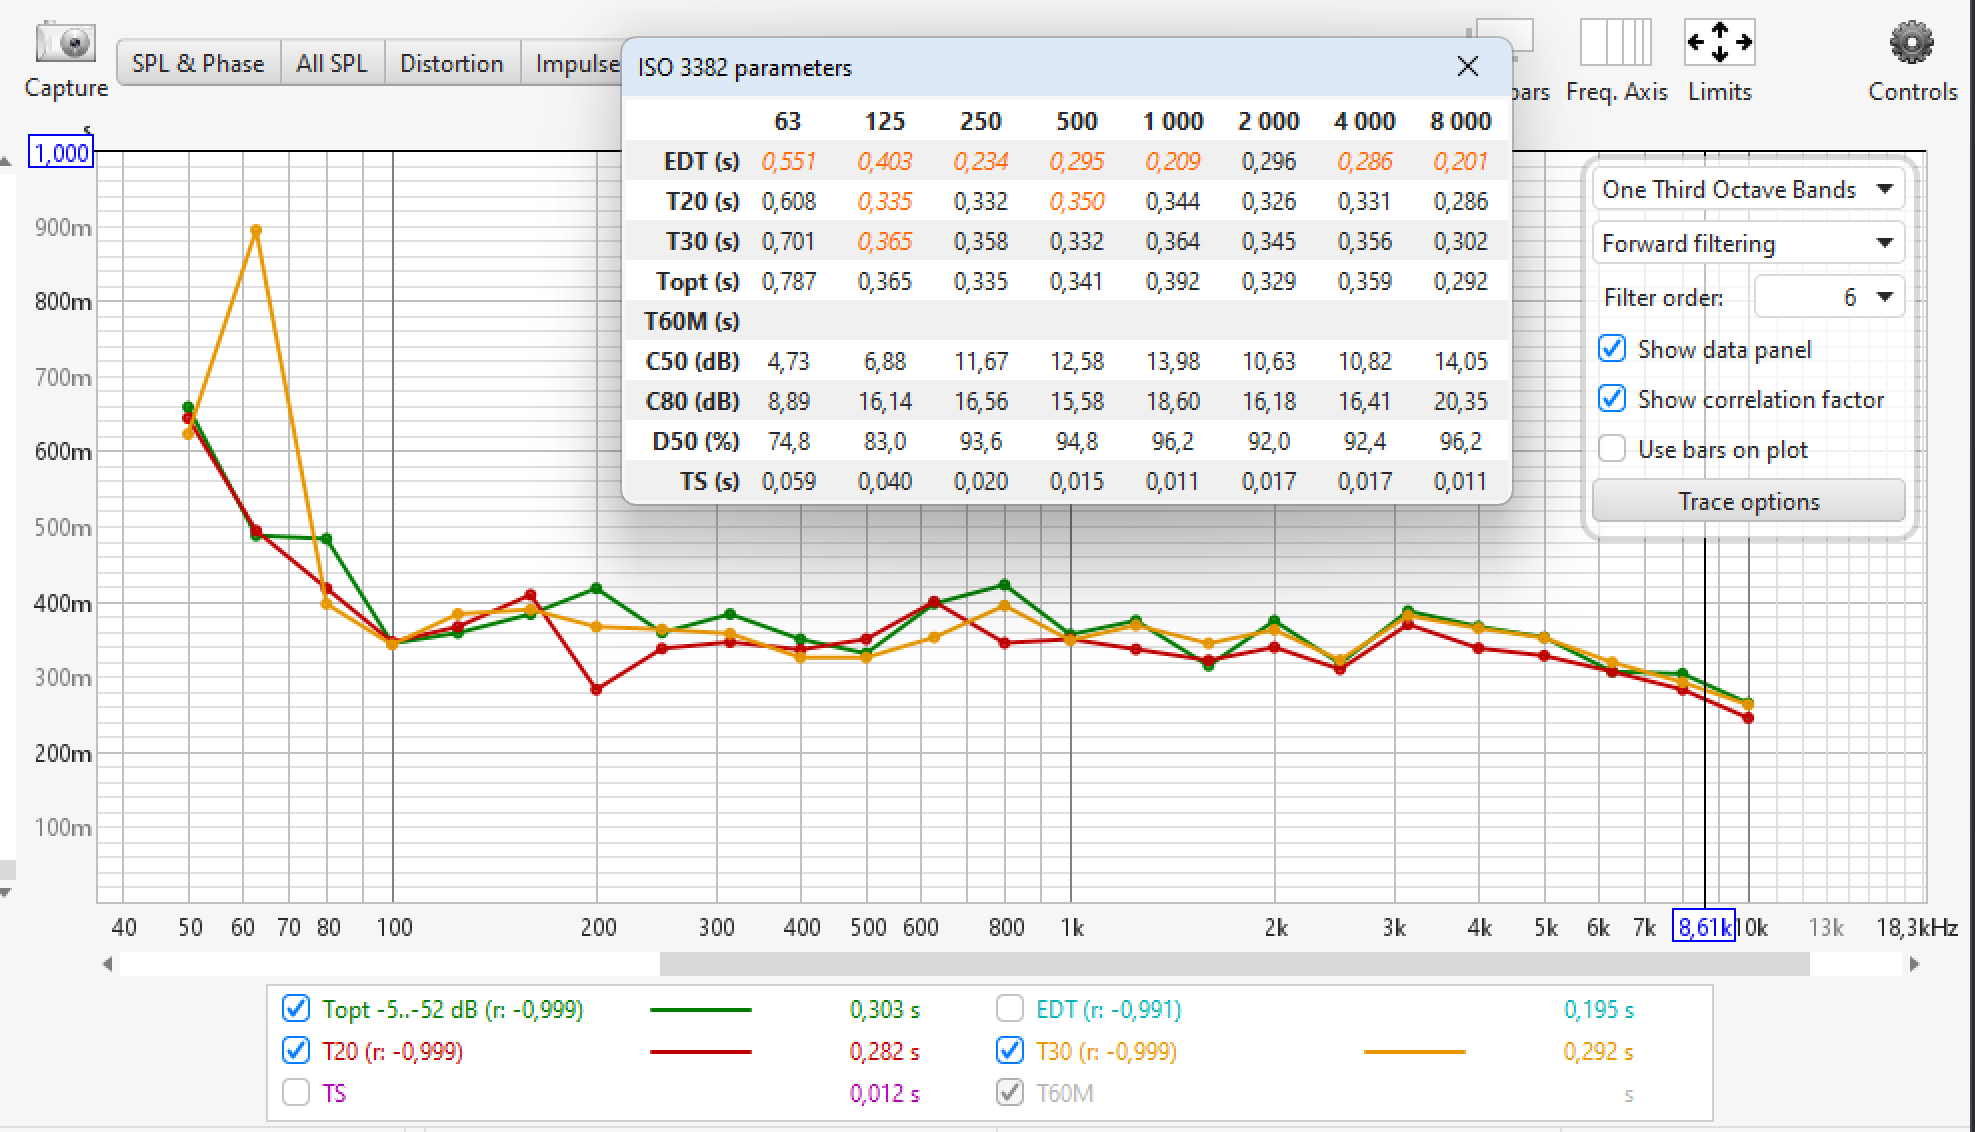Click the 63 column header

coord(788,121)
